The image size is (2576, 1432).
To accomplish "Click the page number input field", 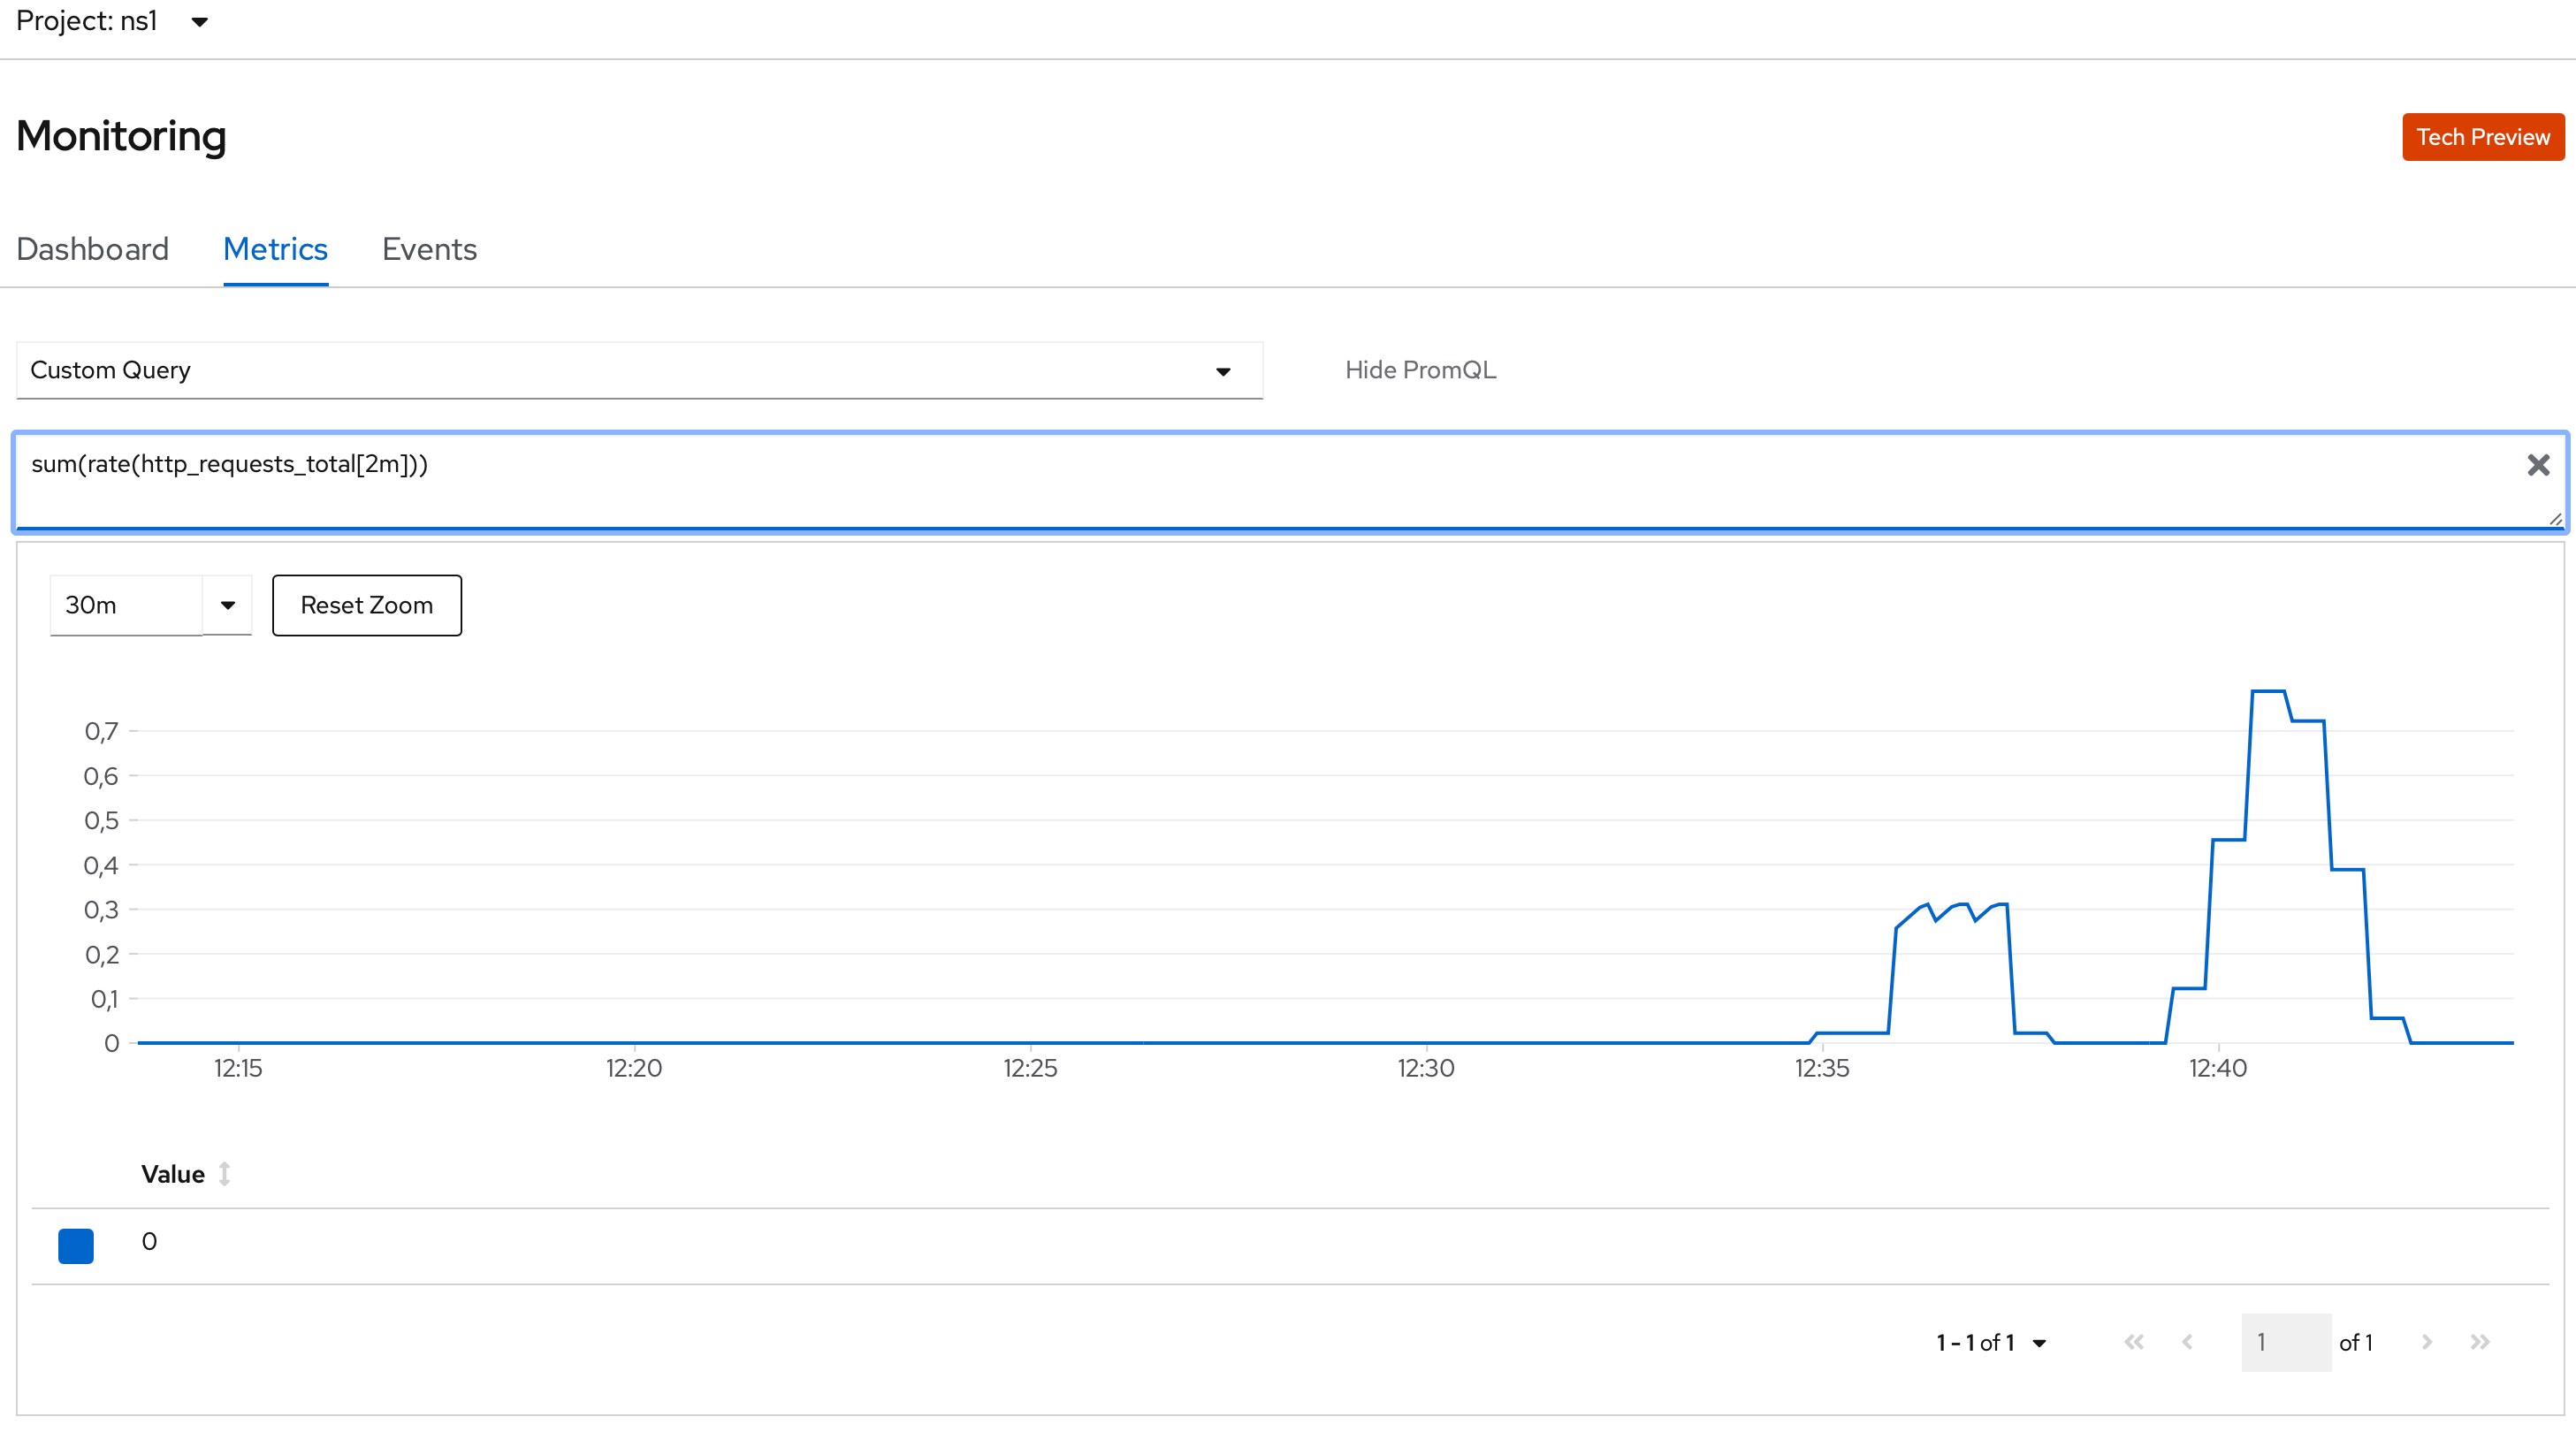I will 2285,1342.
